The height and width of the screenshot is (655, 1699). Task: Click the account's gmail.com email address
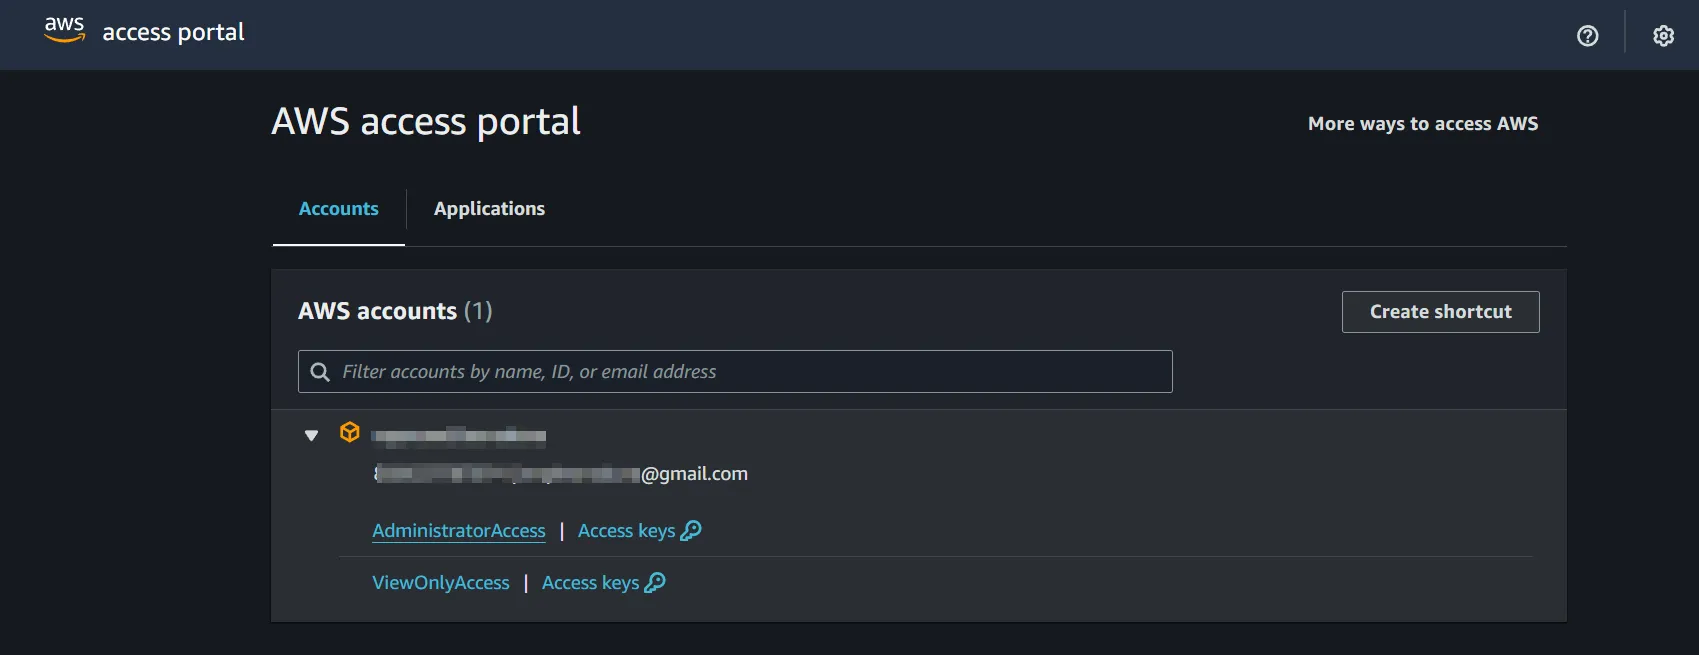pos(561,474)
